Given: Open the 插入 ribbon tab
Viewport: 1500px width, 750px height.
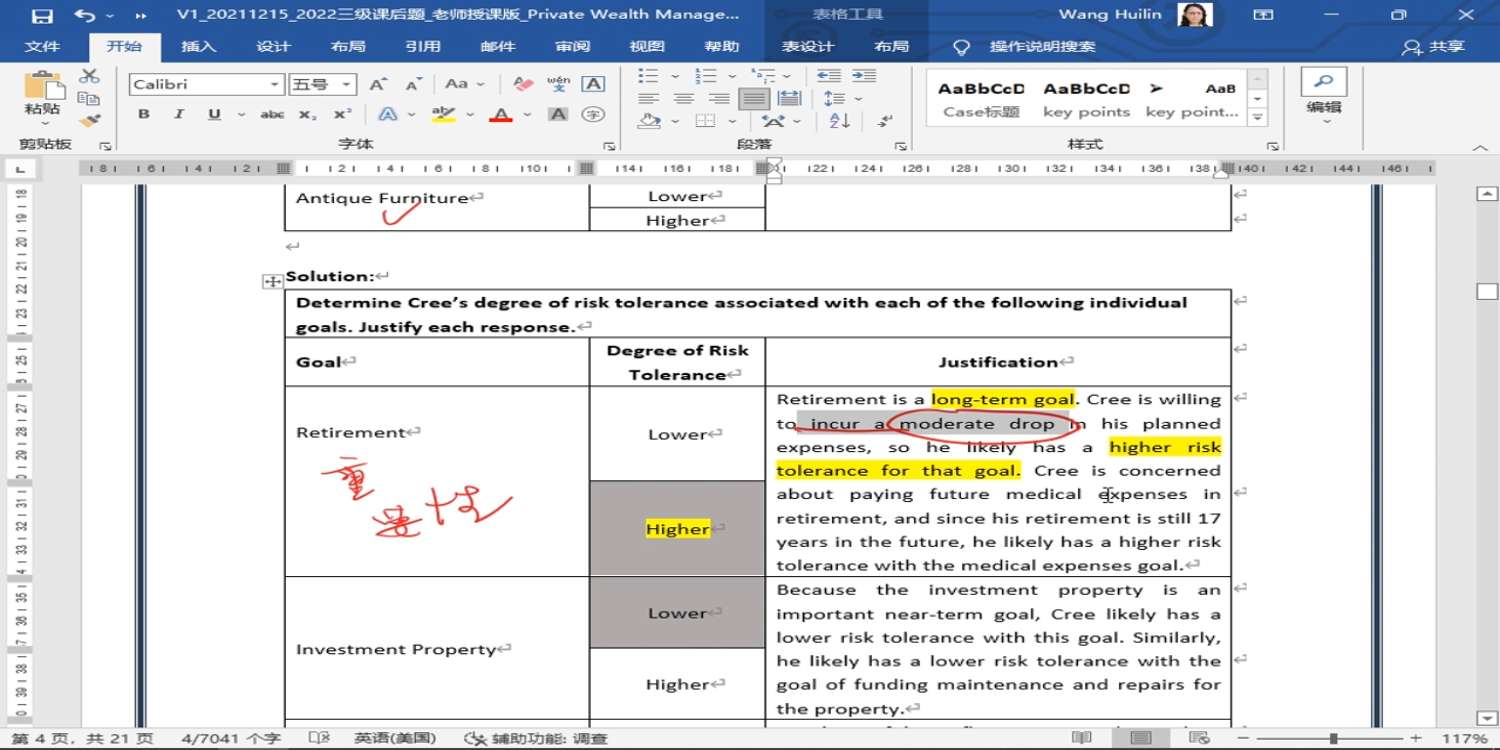Looking at the screenshot, I should coord(198,47).
